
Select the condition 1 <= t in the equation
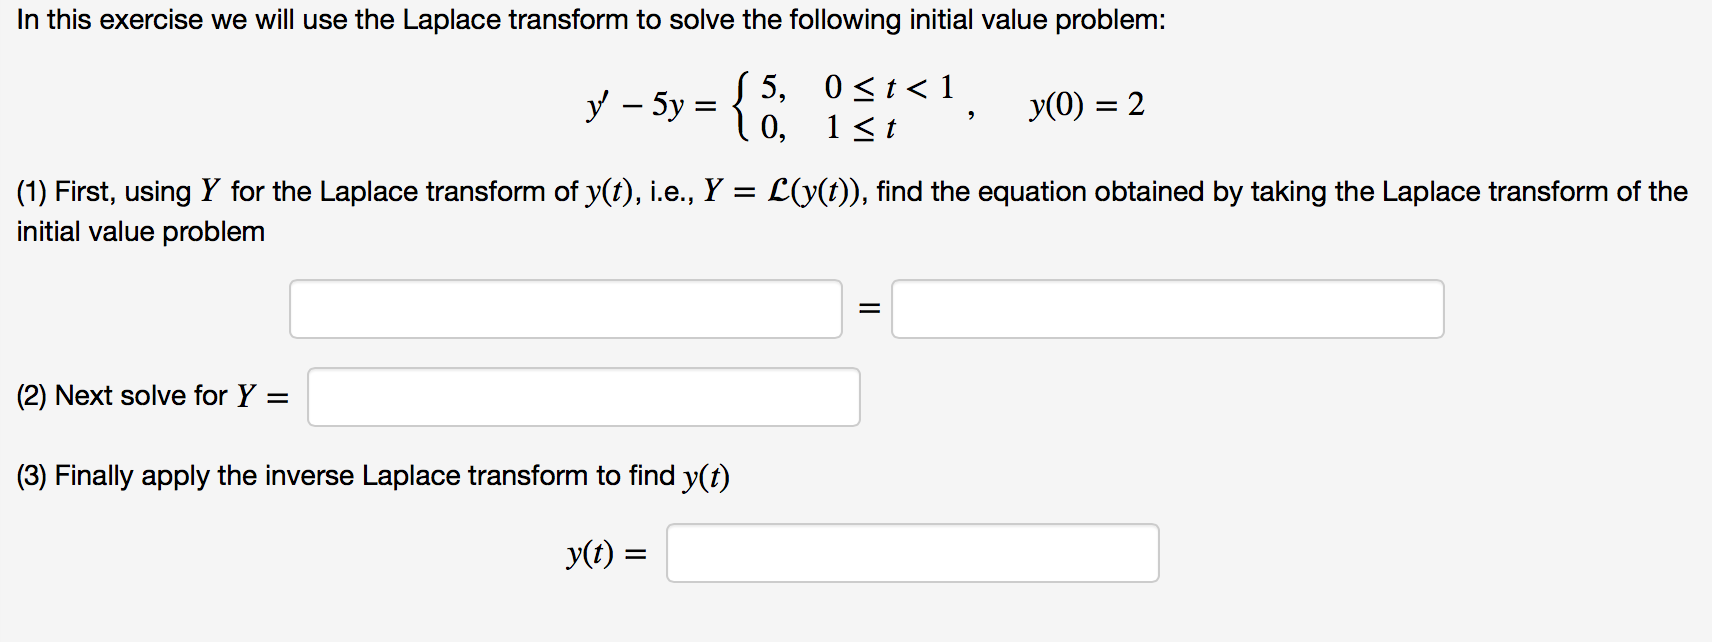(x=860, y=125)
